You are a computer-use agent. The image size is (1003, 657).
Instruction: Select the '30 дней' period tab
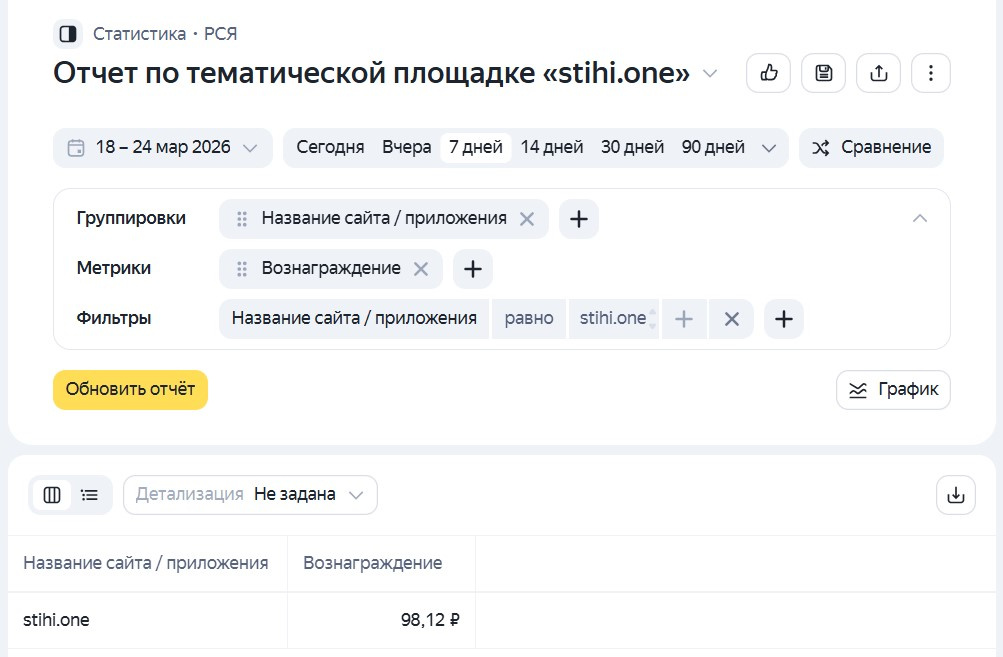632,148
